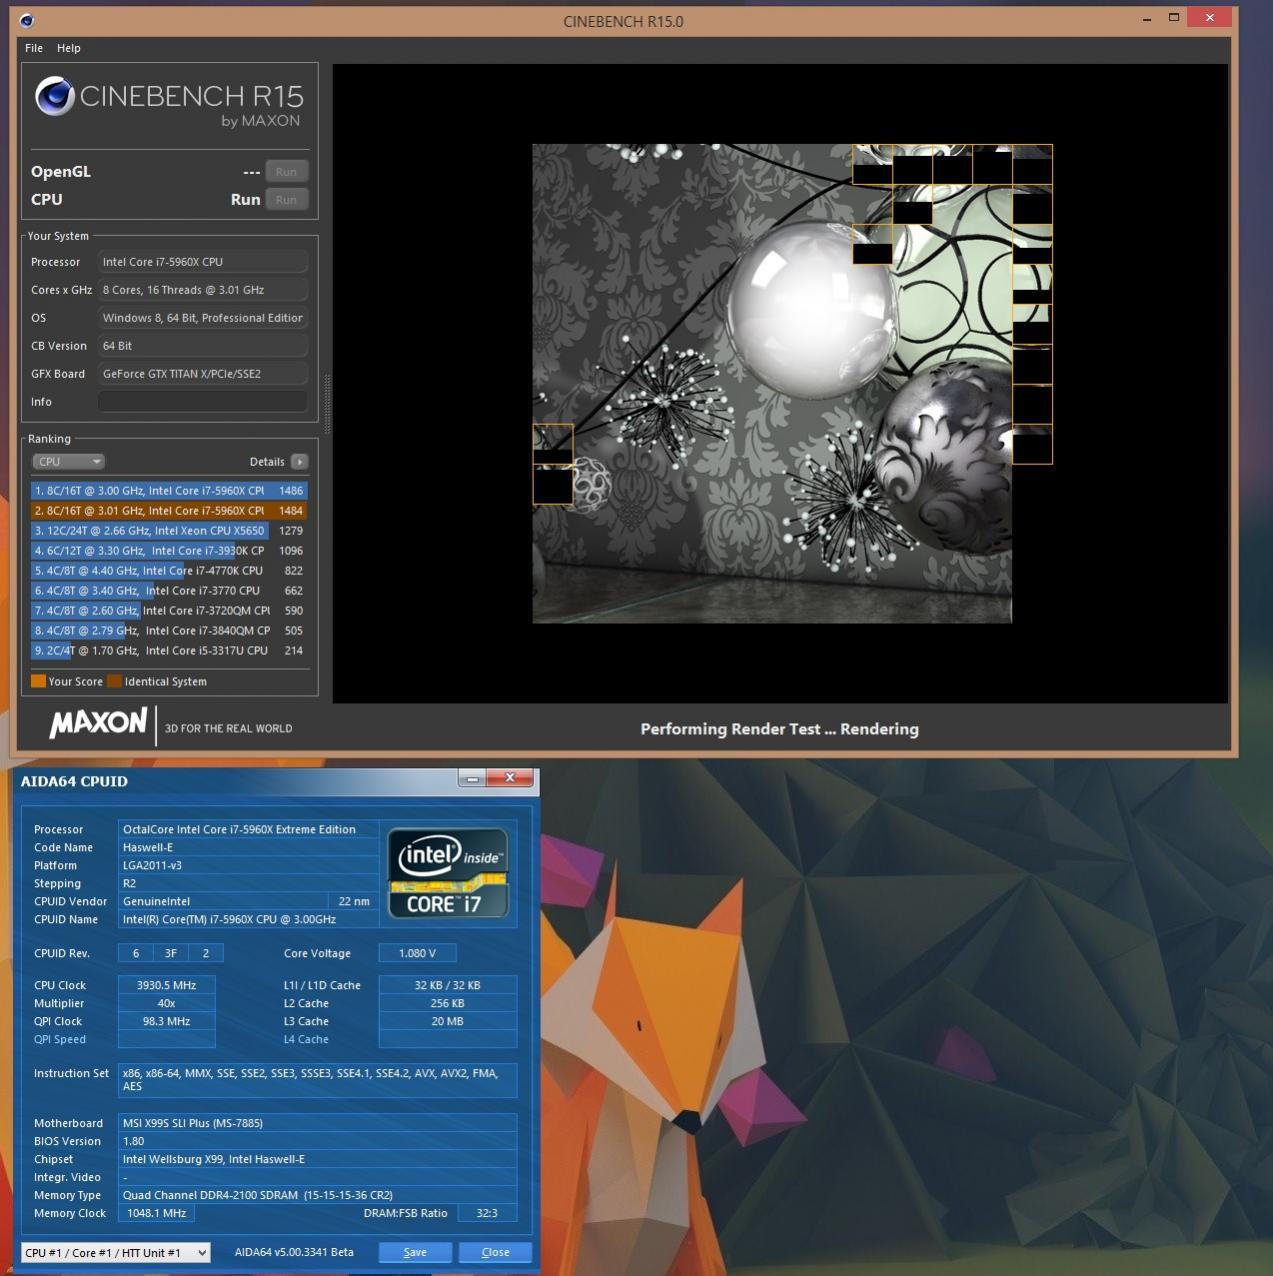This screenshot has height=1276, width=1273.
Task: Click the 22 nm process value
Action: (x=354, y=902)
